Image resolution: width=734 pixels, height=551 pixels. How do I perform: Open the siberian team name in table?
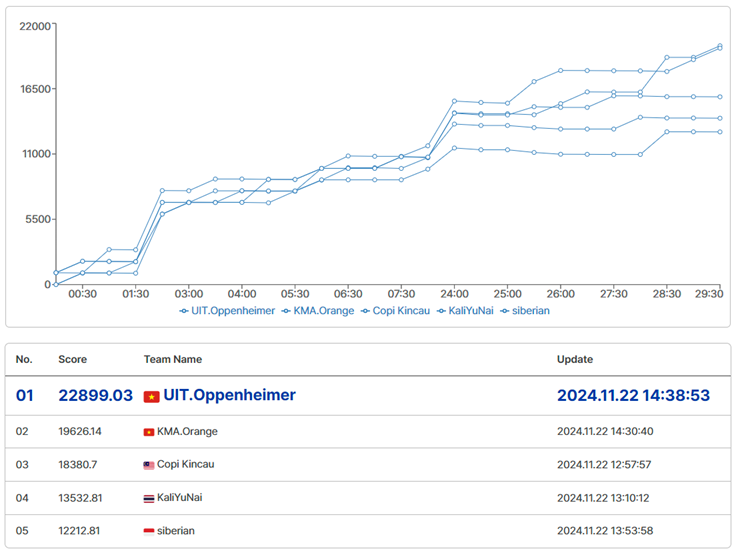176,531
